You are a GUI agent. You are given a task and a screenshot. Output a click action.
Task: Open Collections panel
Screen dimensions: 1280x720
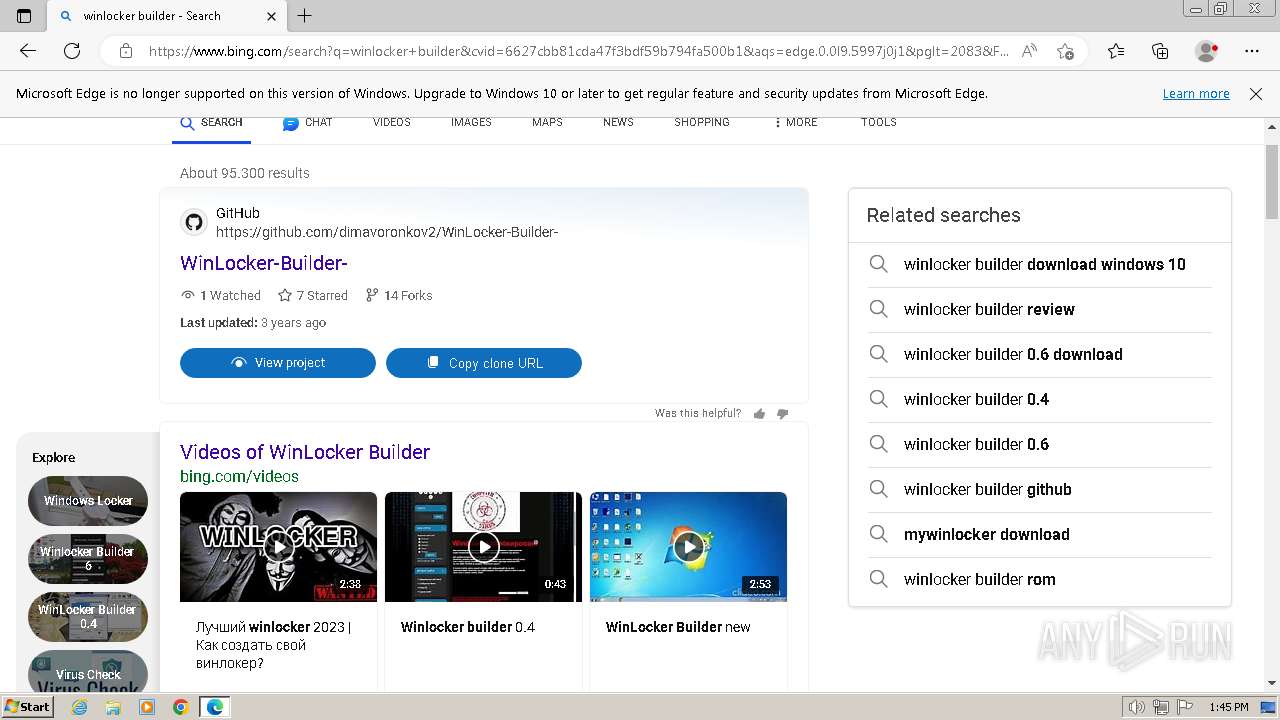pyautogui.click(x=1160, y=51)
